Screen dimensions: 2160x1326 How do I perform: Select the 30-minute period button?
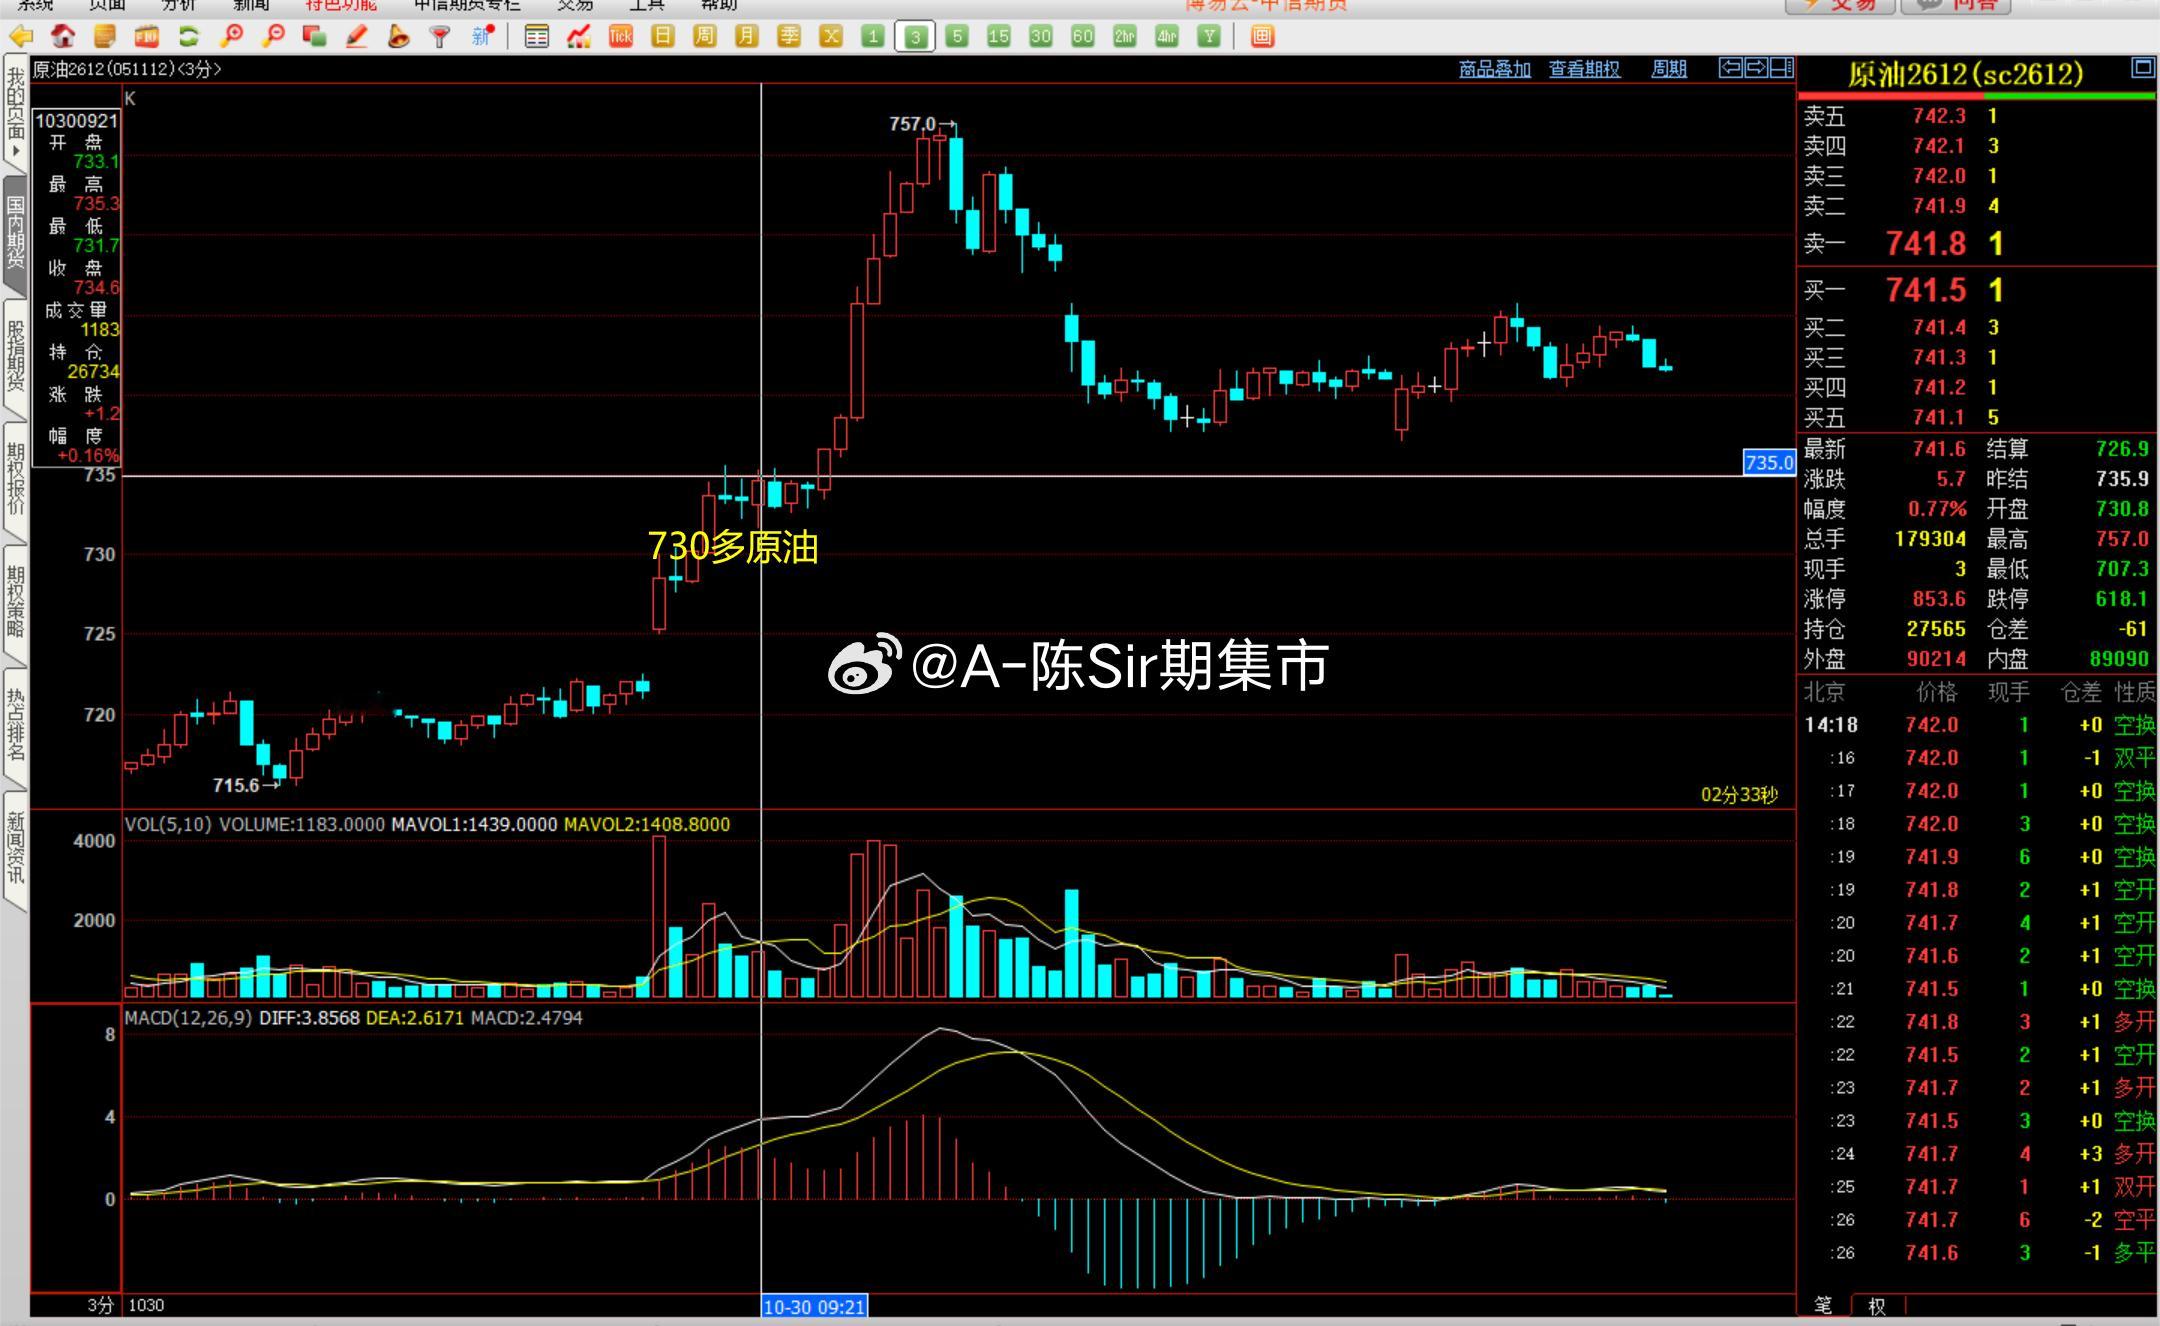click(1041, 37)
